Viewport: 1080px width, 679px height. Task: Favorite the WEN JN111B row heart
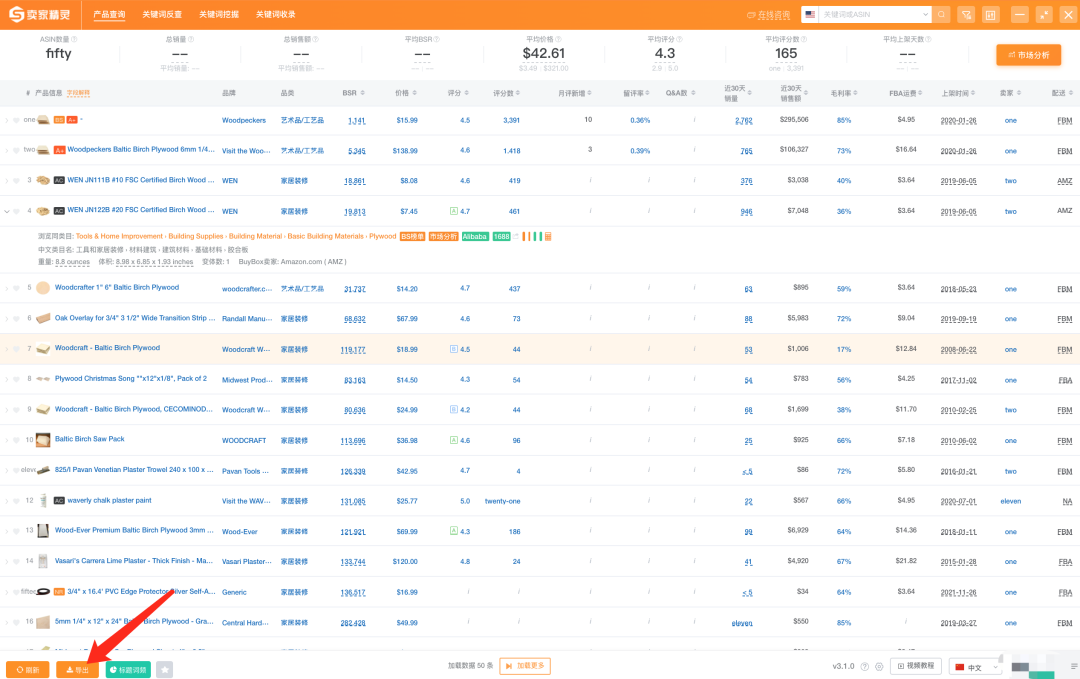(17, 181)
